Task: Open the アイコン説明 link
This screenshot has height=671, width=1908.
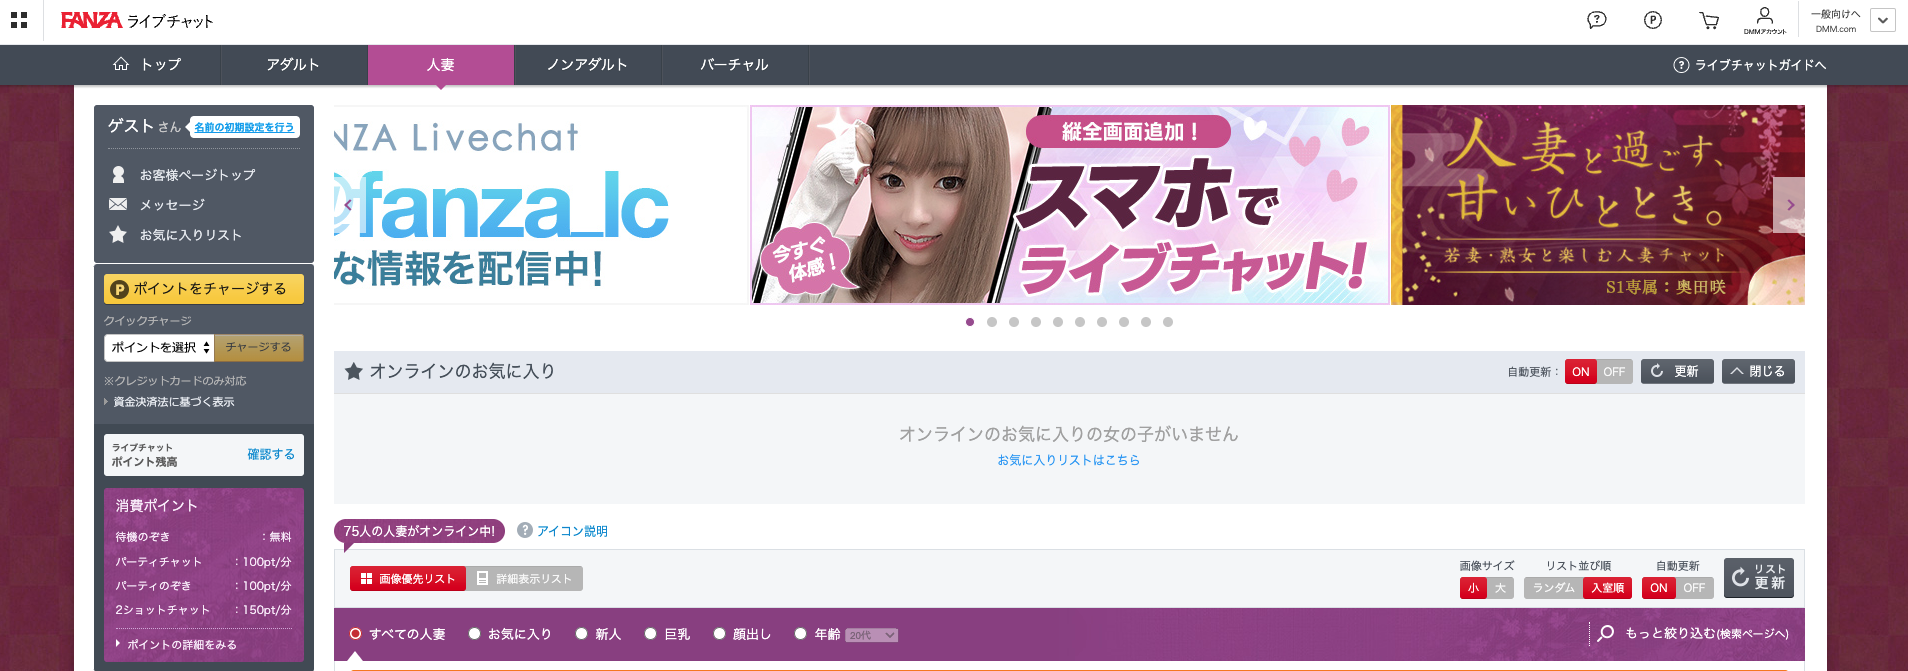Action: 572,531
